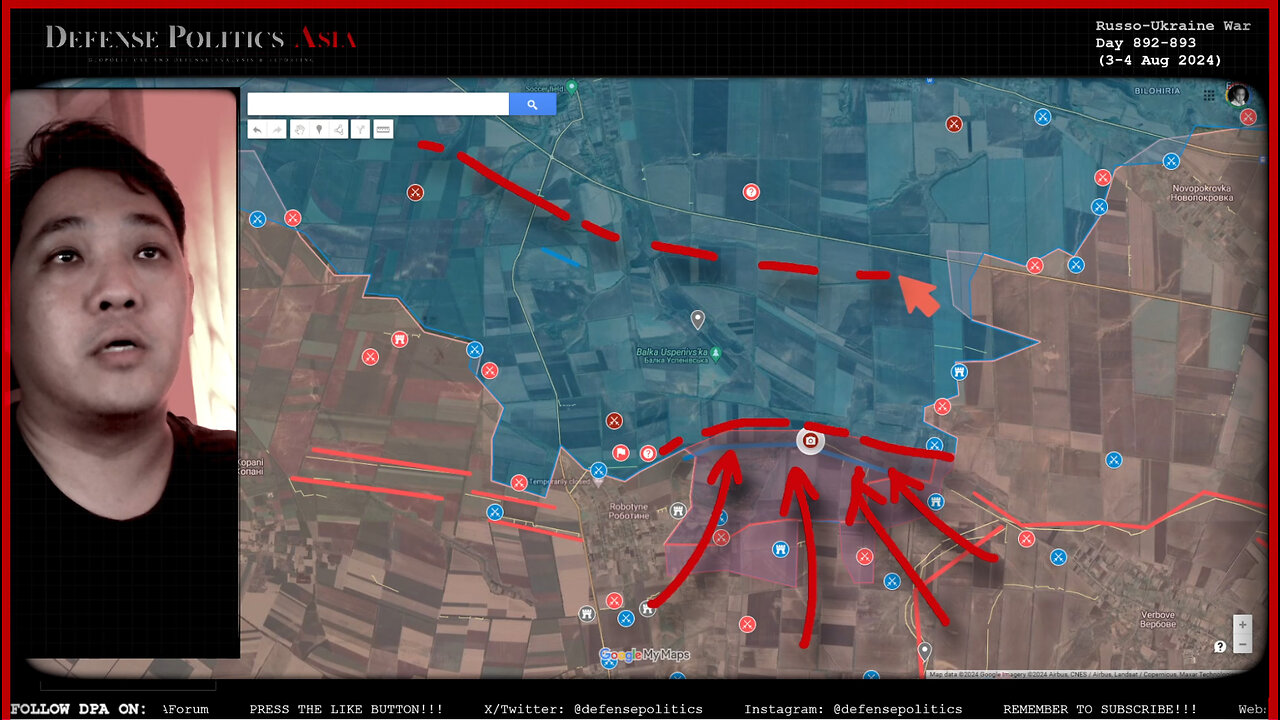The image size is (1280, 720).
Task: Click the Robotyne village label
Action: pos(629,512)
